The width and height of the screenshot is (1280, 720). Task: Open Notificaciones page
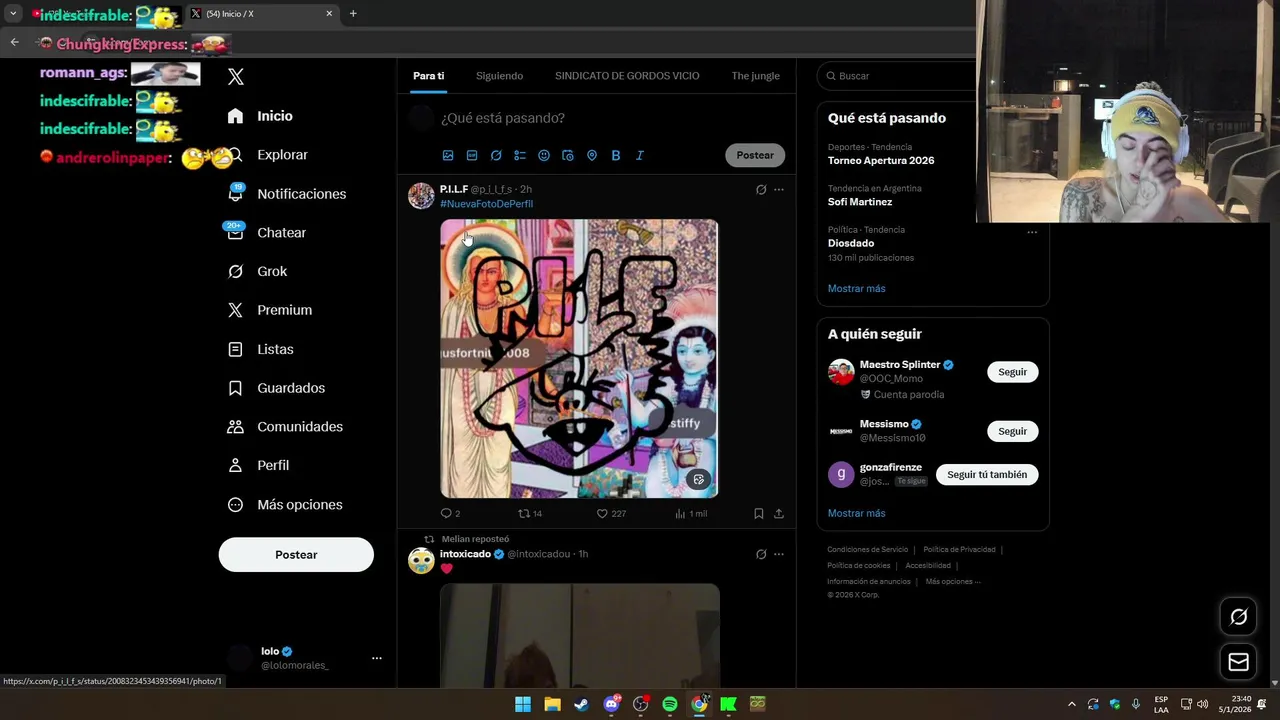286,194
